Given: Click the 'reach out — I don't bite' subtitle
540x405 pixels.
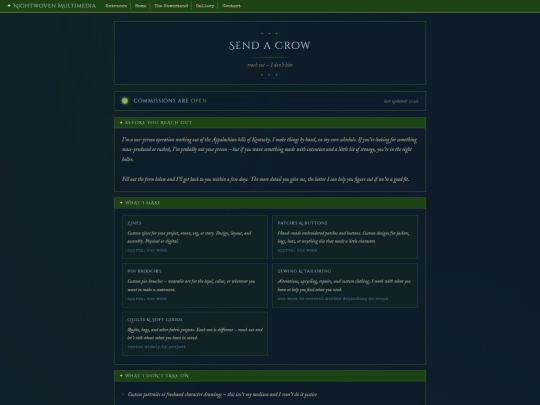Looking at the screenshot, I should coord(270,65).
